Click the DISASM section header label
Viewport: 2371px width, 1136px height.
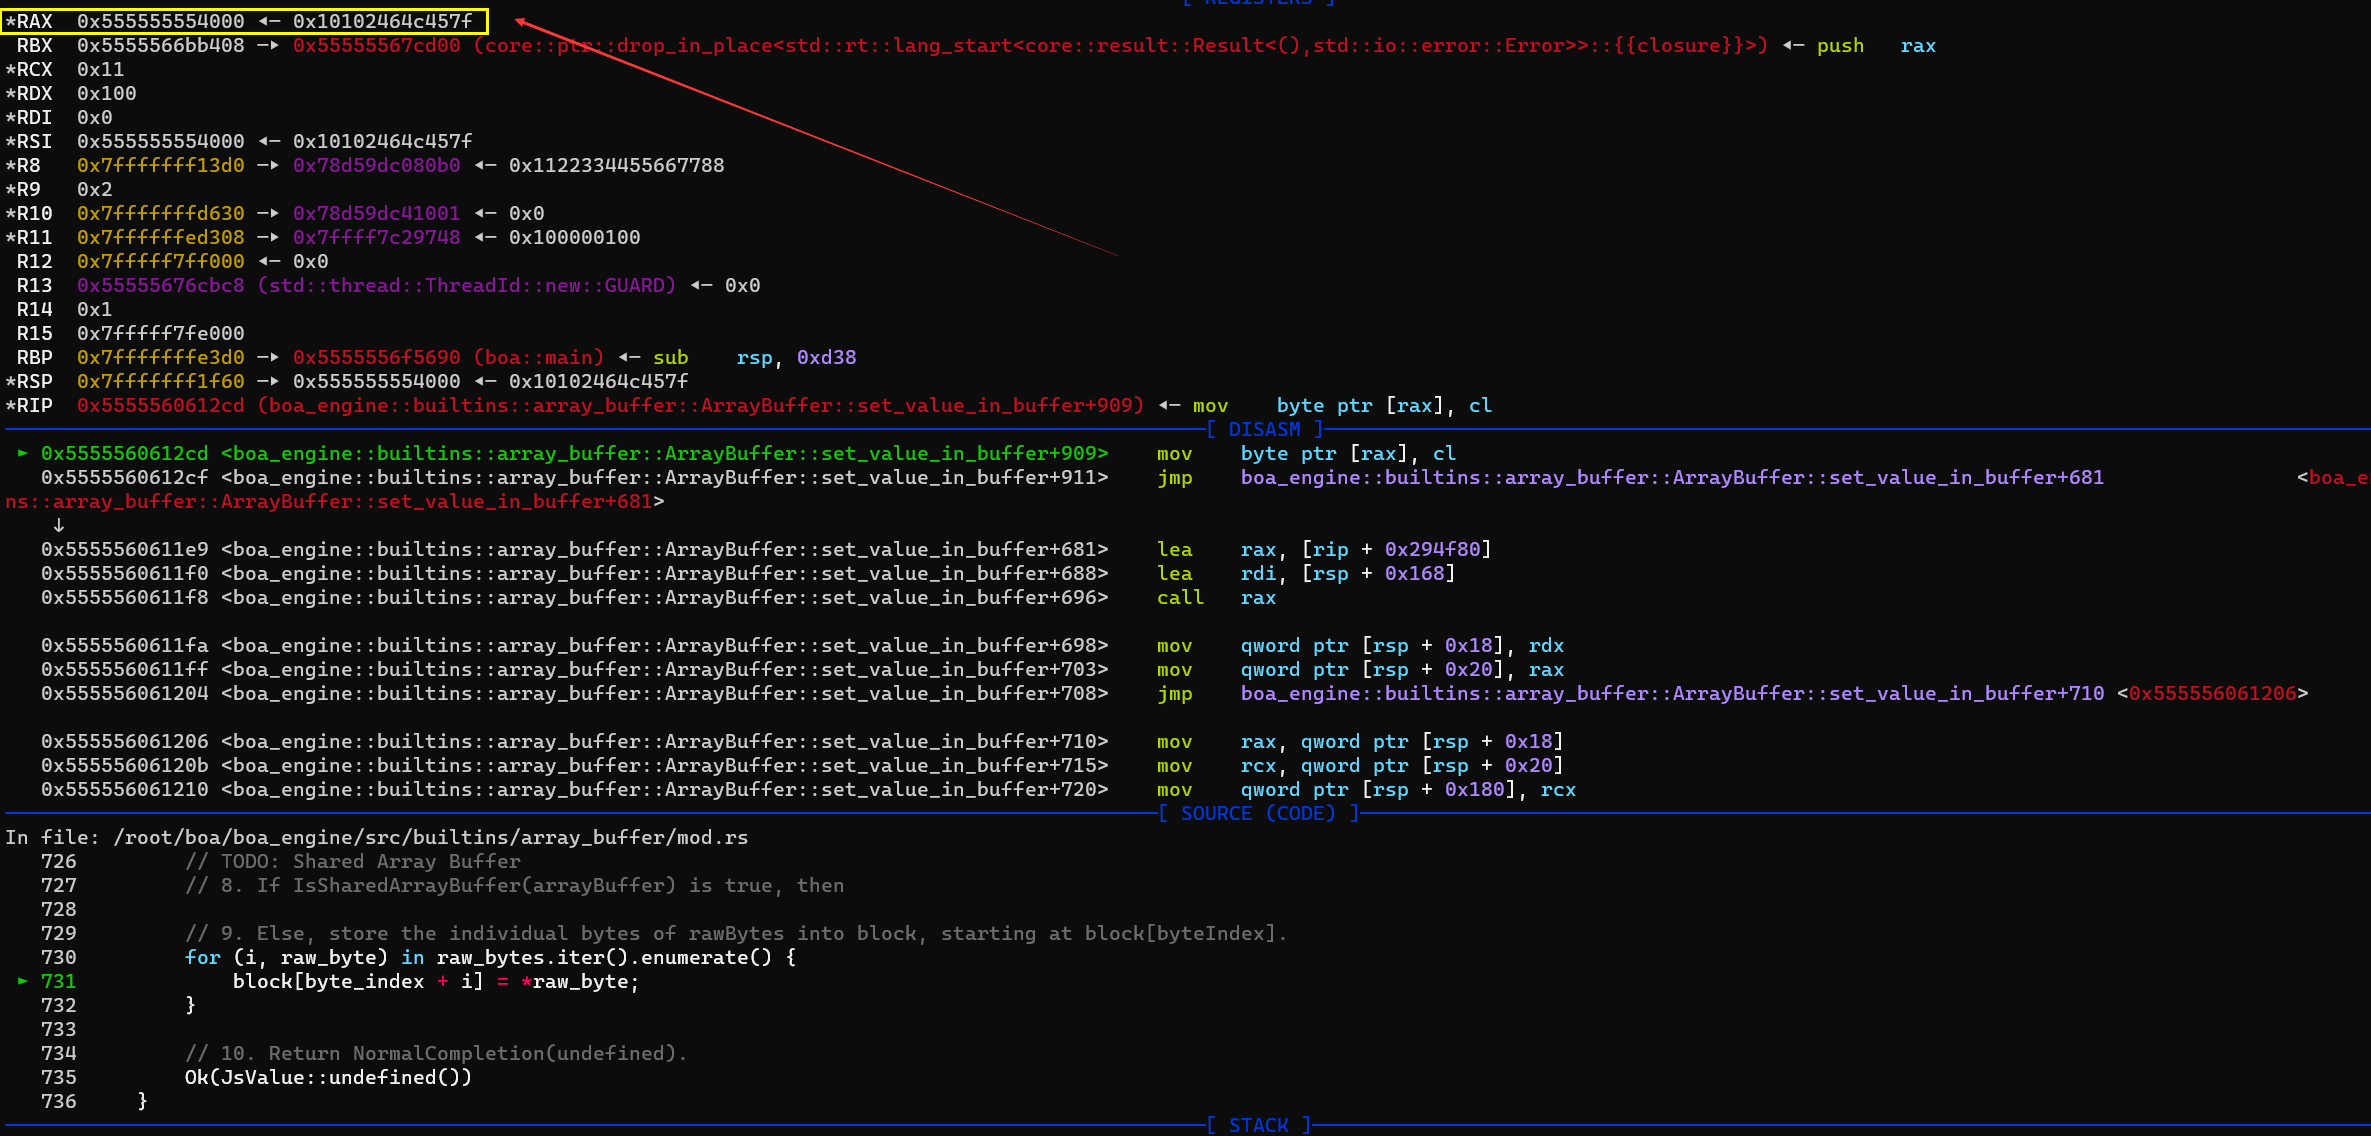pyautogui.click(x=1264, y=429)
